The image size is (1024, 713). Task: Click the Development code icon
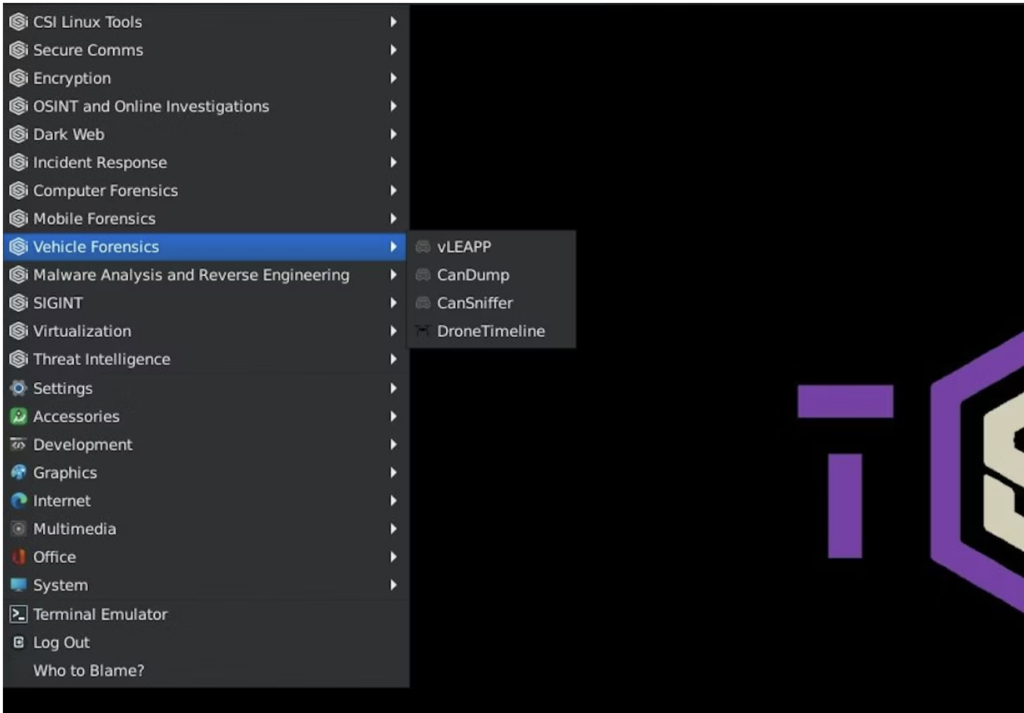pos(18,445)
